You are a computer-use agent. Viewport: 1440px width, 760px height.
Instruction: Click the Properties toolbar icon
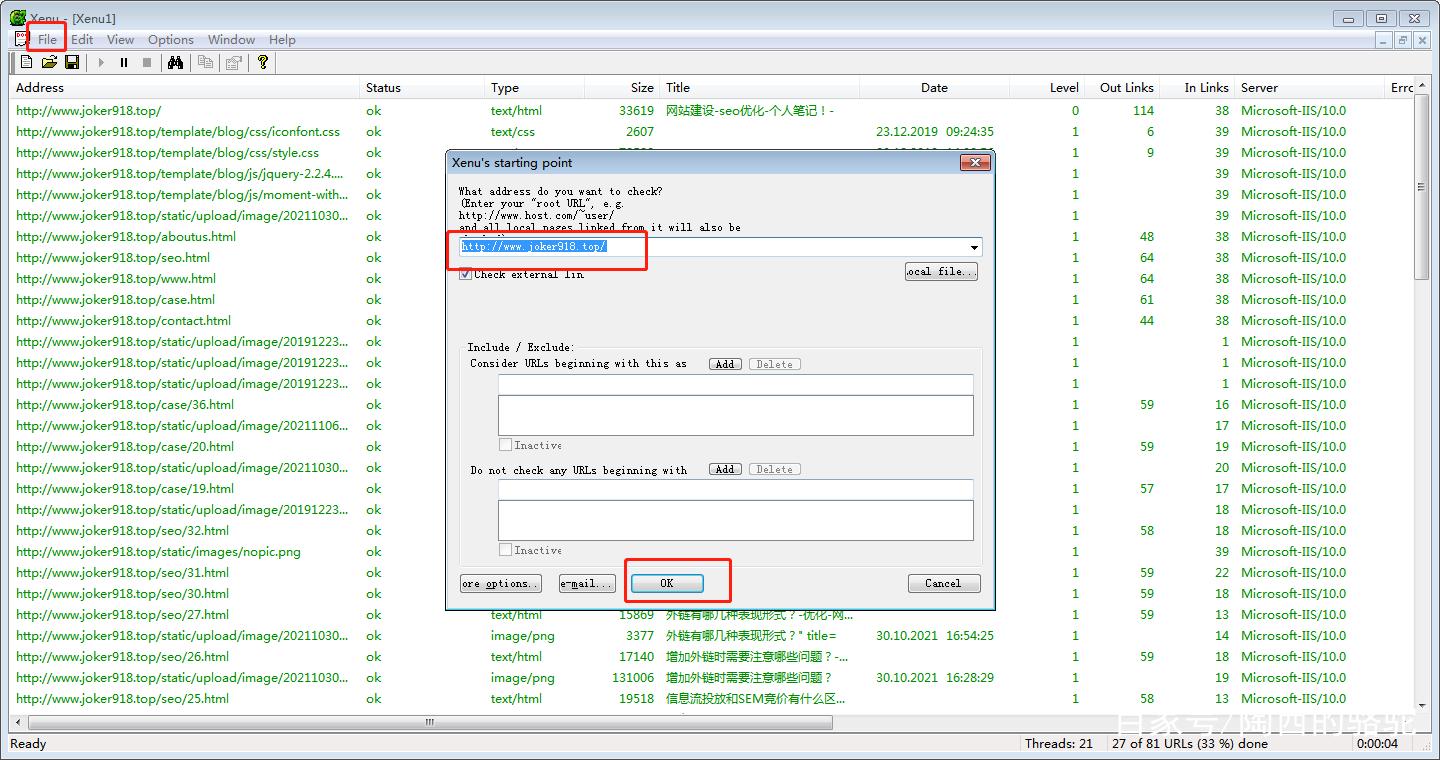tap(234, 62)
